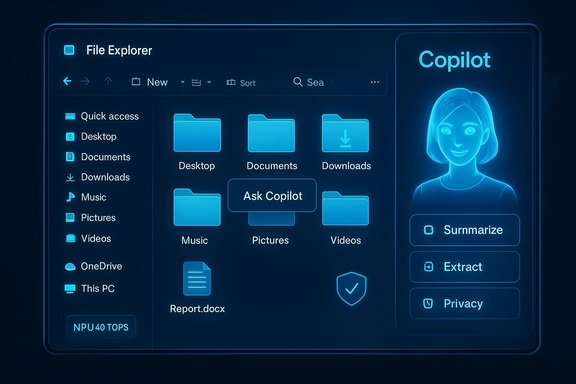Open OneDrive in the sidebar
The image size is (576, 384).
click(94, 266)
